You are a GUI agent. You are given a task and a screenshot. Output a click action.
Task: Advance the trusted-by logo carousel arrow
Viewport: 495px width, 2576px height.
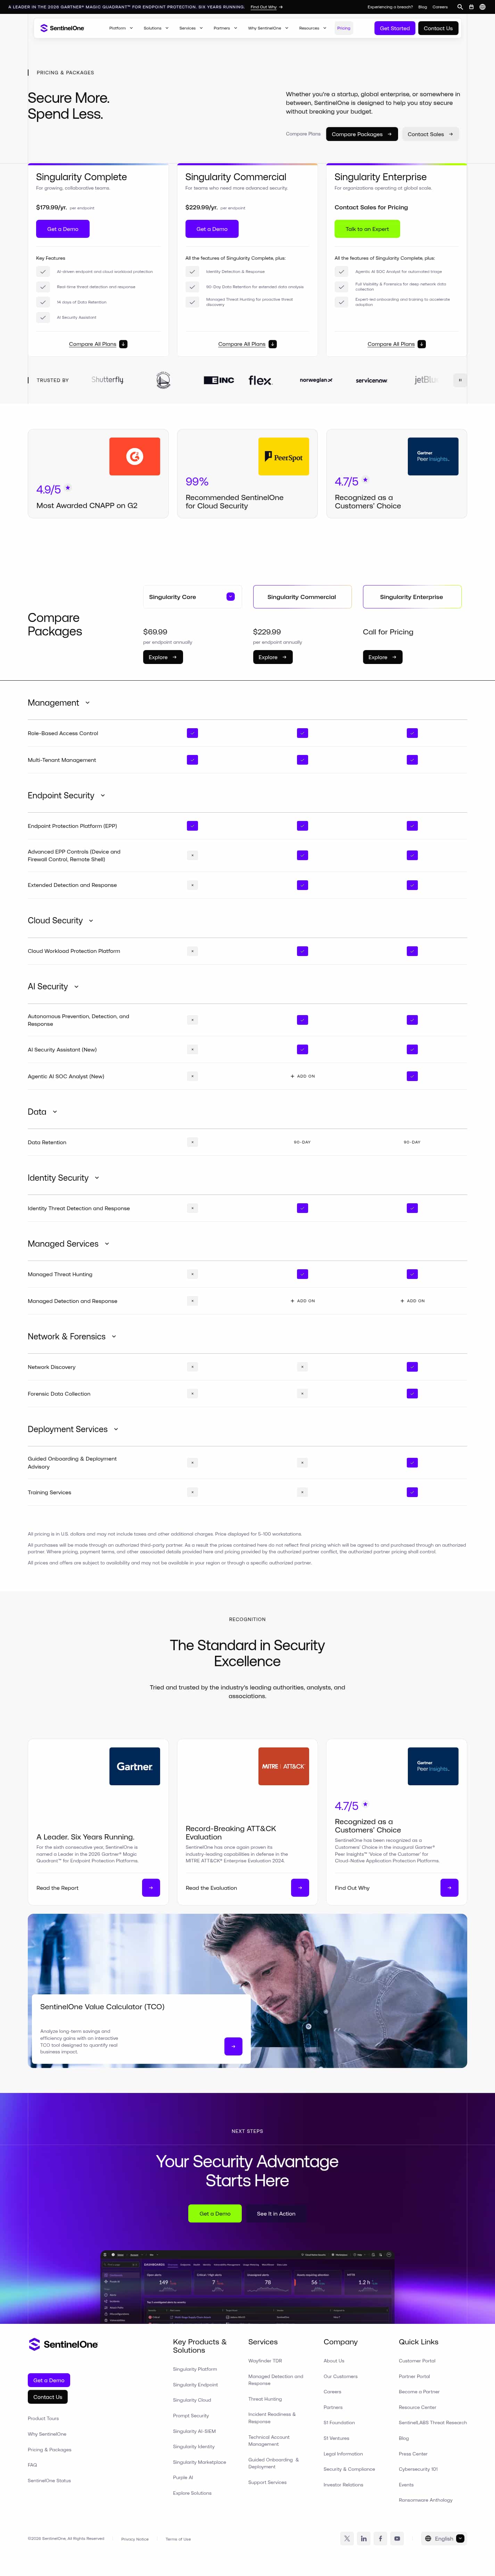[460, 380]
